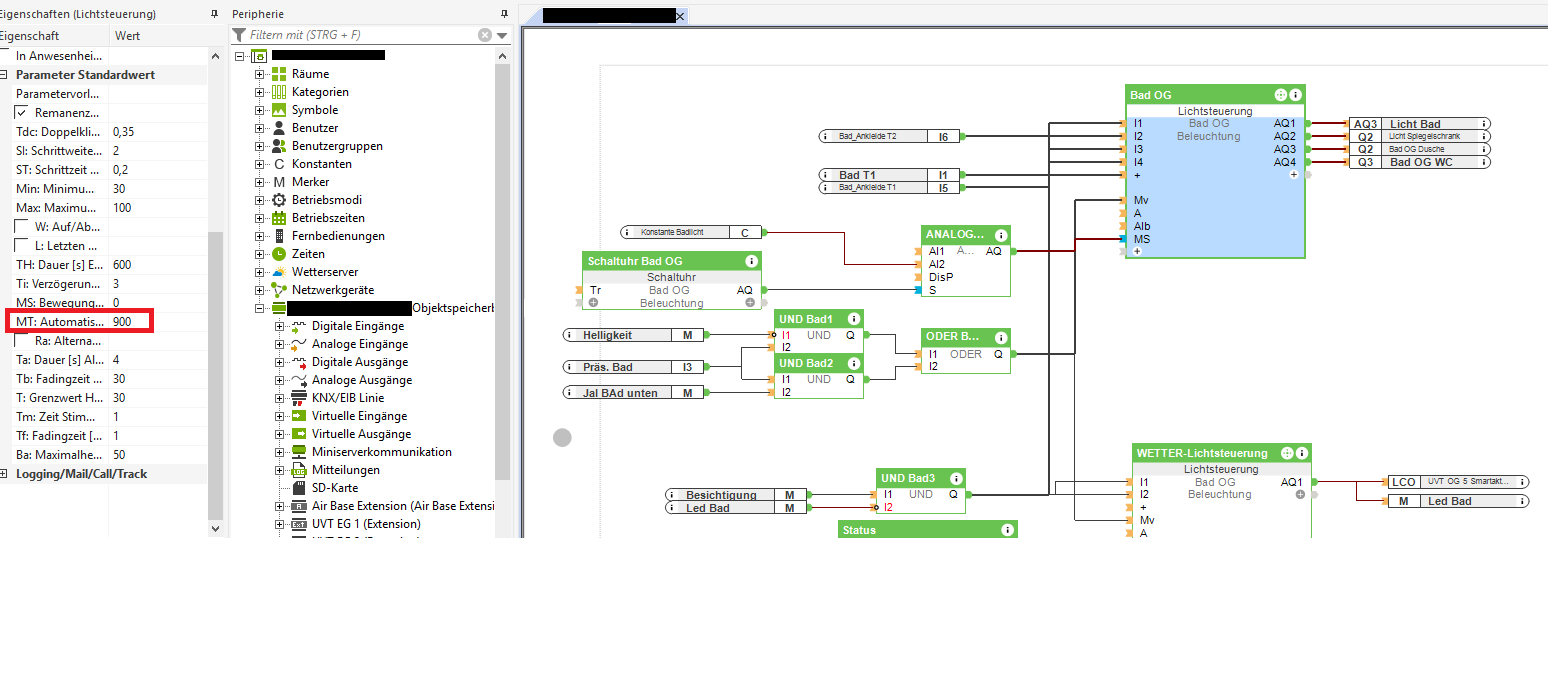Enable the W: Auf/Ab checkbox
The height and width of the screenshot is (683, 1548).
[x=21, y=226]
